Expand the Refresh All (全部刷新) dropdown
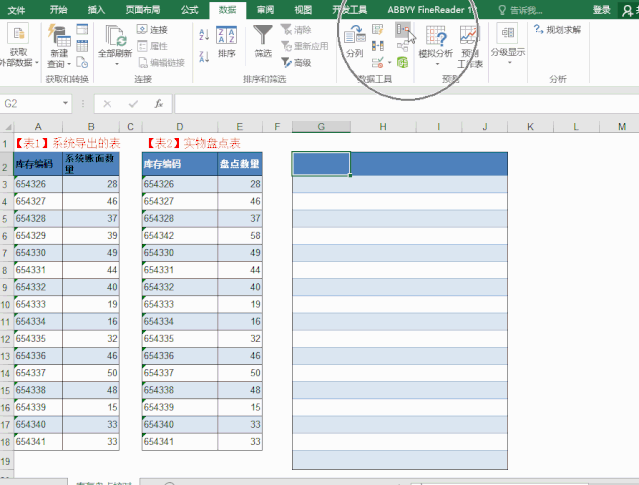639x485 pixels. click(x=116, y=64)
